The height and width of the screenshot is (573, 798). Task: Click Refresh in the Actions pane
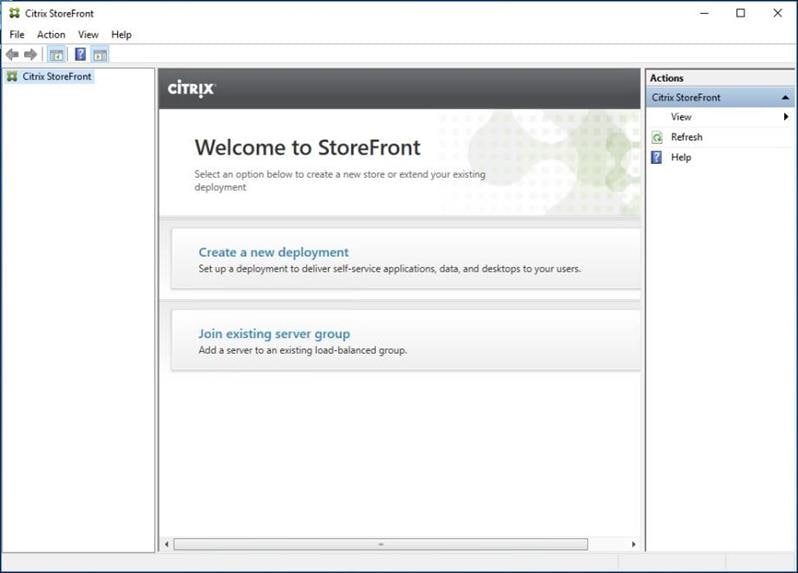[x=687, y=137]
